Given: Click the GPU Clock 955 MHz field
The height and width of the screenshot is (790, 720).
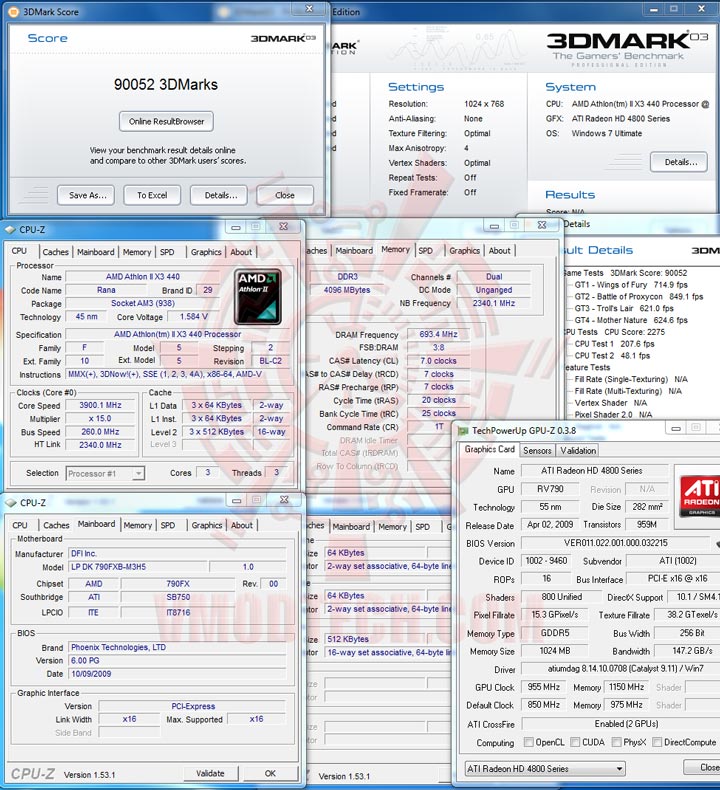Looking at the screenshot, I should click(543, 687).
